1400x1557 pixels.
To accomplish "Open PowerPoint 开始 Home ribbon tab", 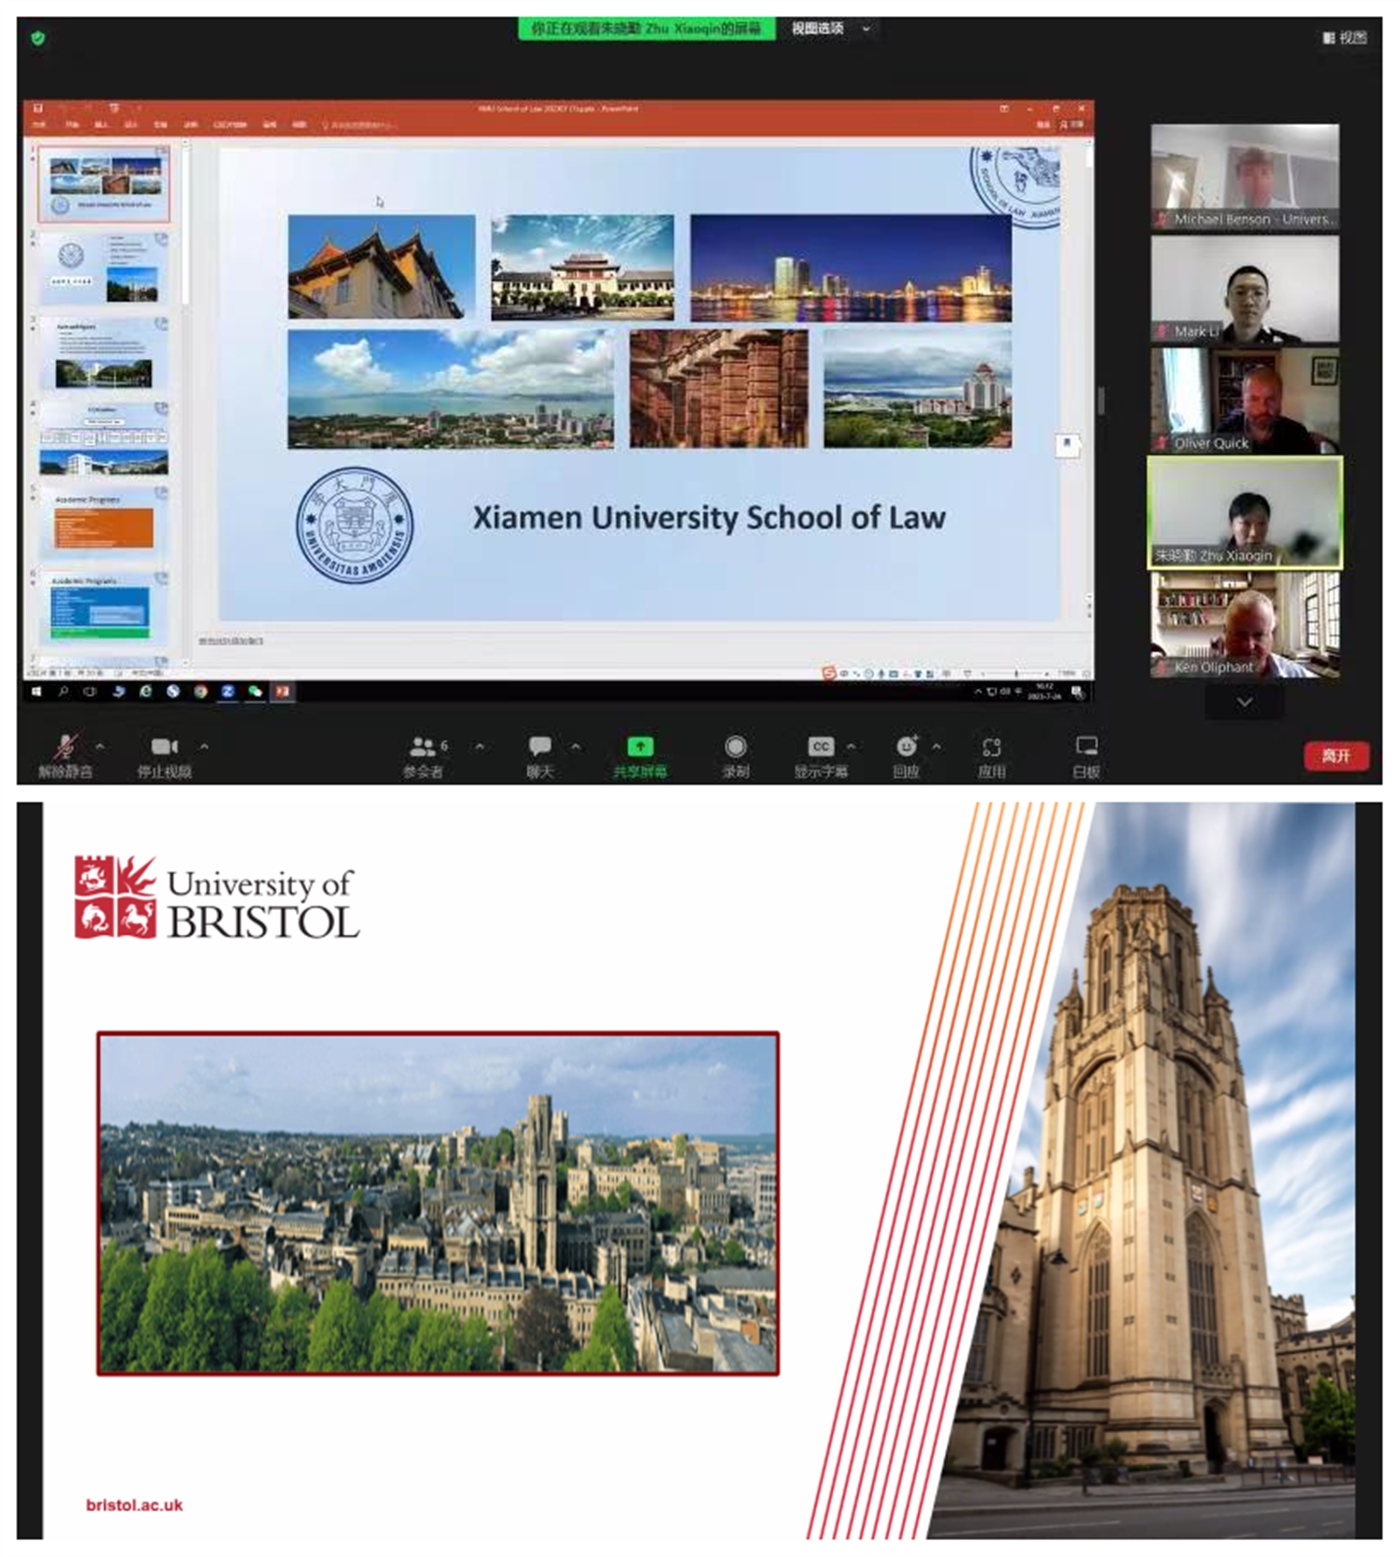I will coord(72,125).
